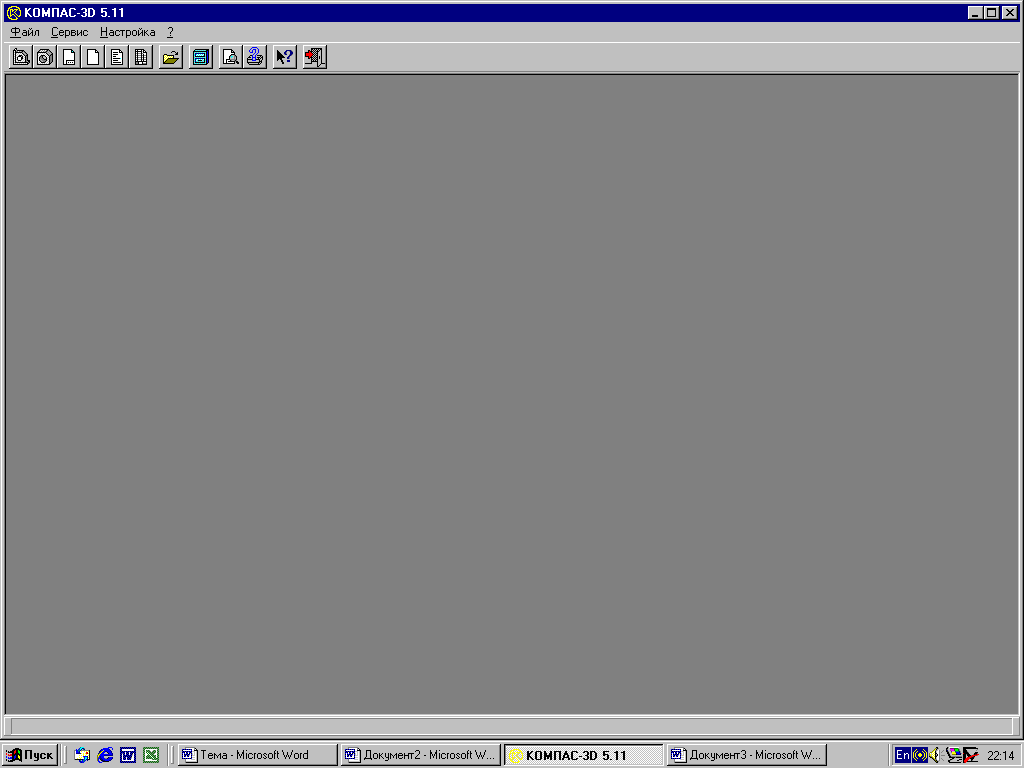
Task: Click the blank page new document icon
Action: click(93, 57)
